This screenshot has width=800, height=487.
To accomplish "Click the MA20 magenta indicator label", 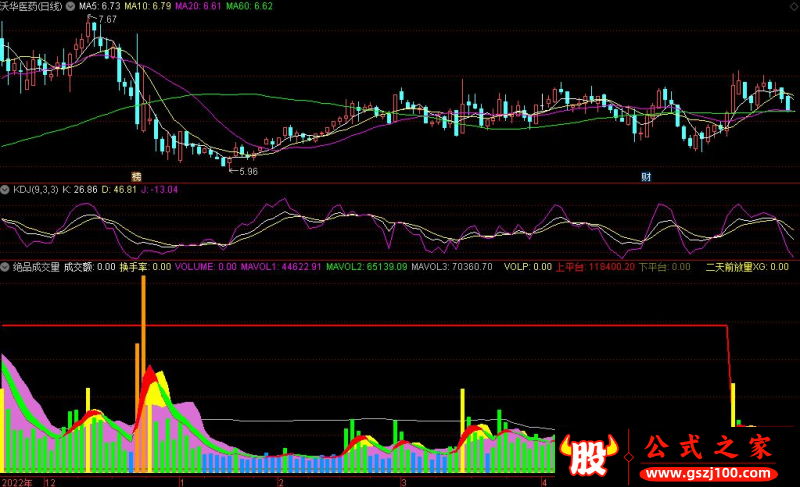I will [199, 6].
